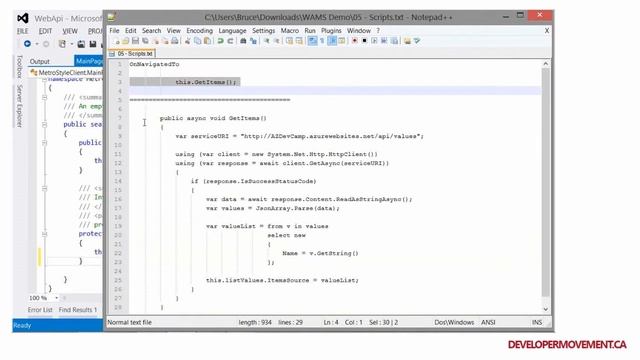Toggle Show Indent Guide in Notepad++

click(332, 41)
